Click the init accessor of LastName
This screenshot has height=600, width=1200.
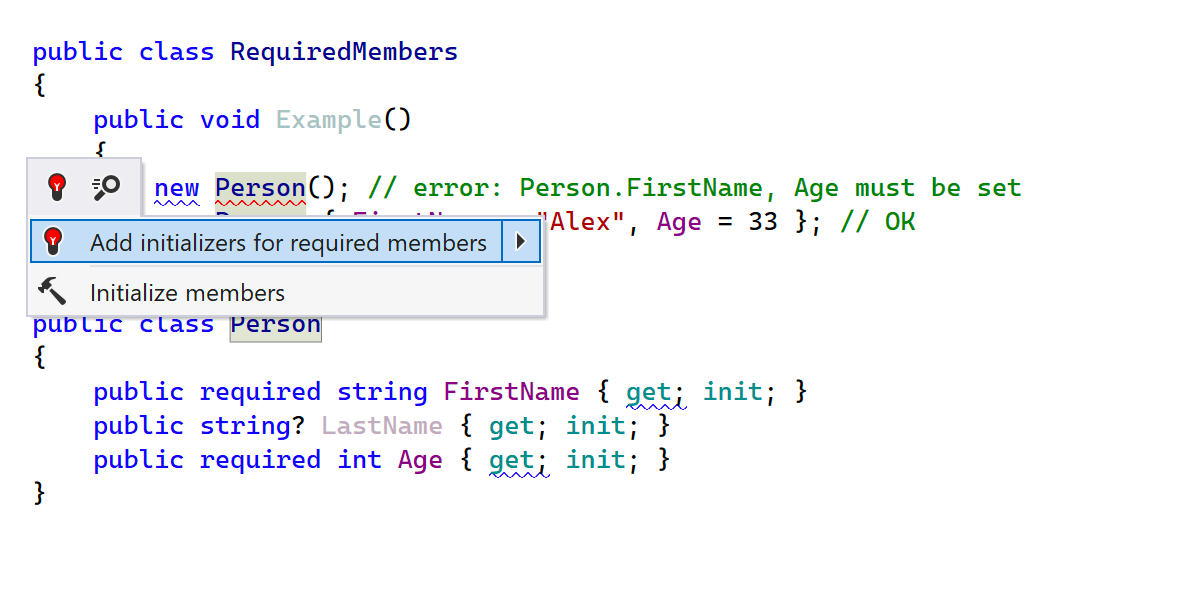[596, 426]
